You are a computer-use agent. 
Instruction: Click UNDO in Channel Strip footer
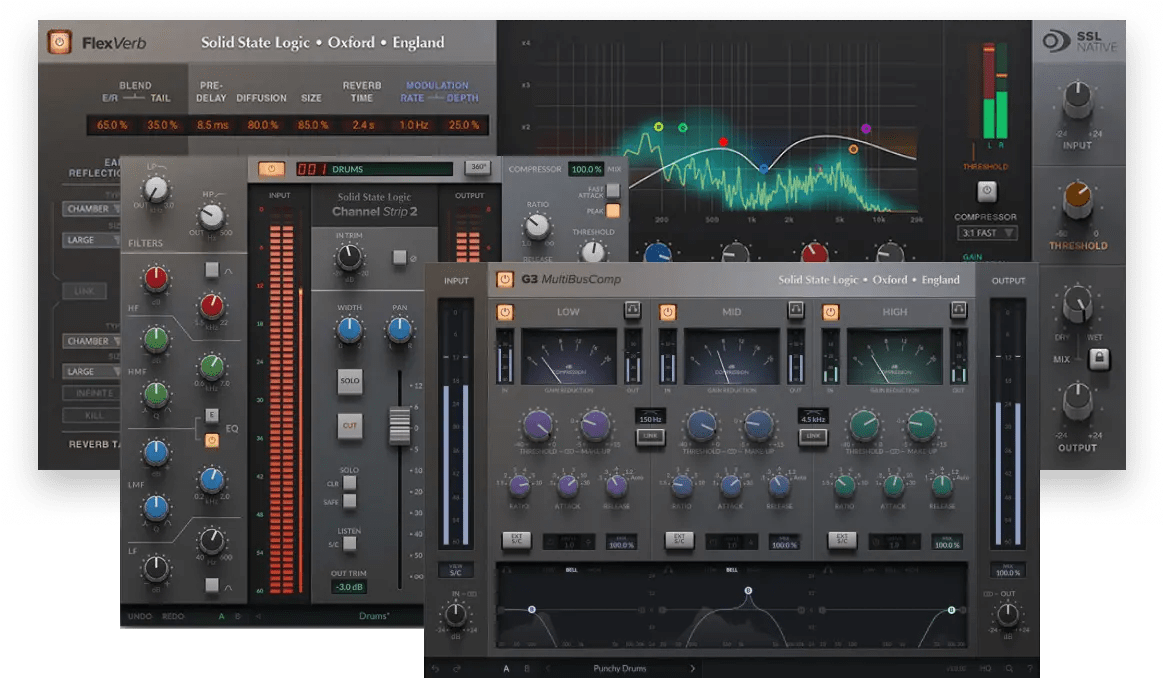[139, 616]
